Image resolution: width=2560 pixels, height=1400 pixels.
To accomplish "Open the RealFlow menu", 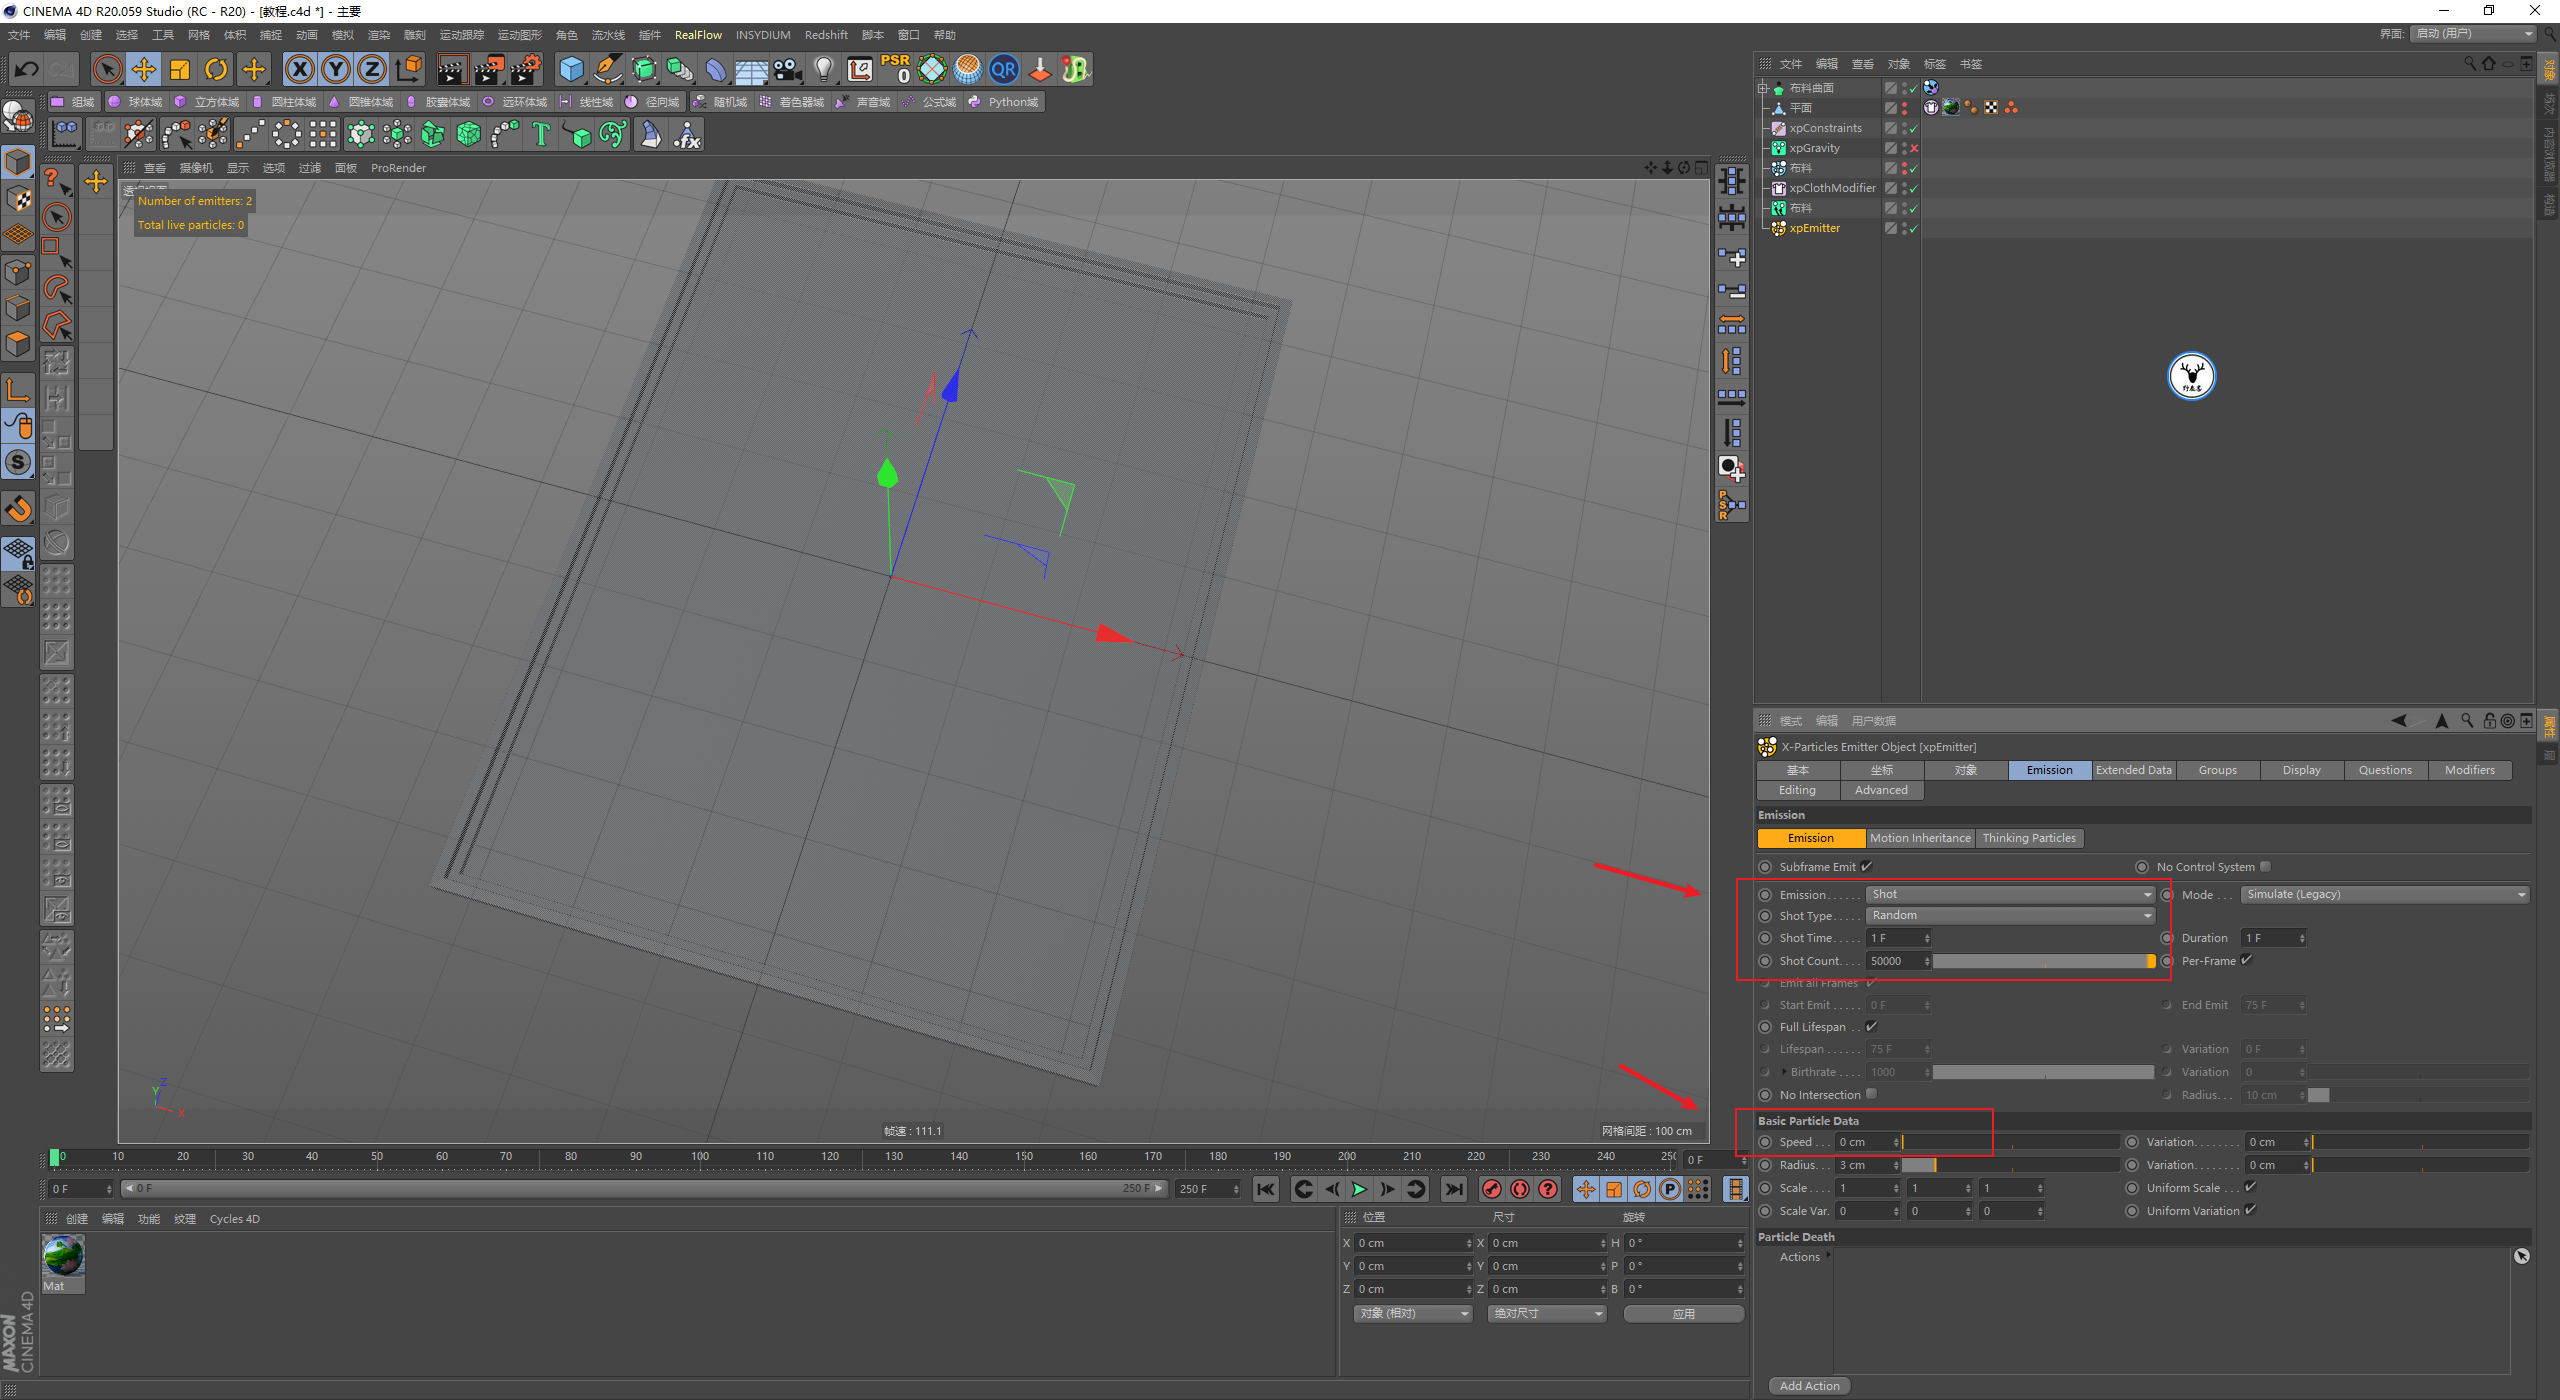I will click(x=698, y=35).
